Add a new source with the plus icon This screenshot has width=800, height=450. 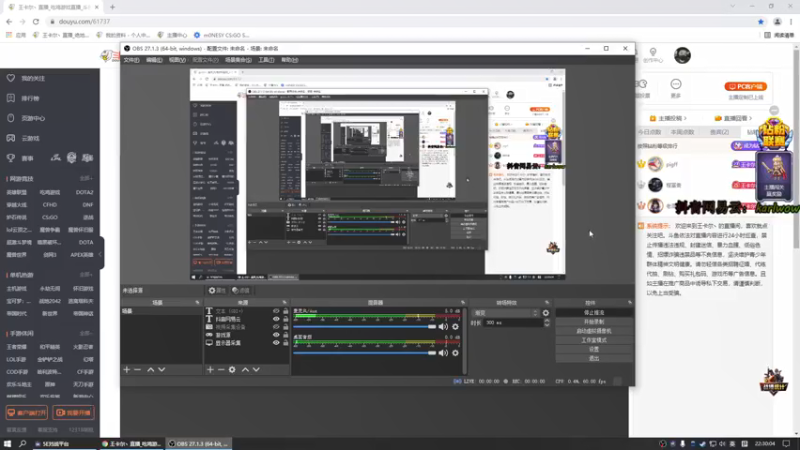click(210, 369)
